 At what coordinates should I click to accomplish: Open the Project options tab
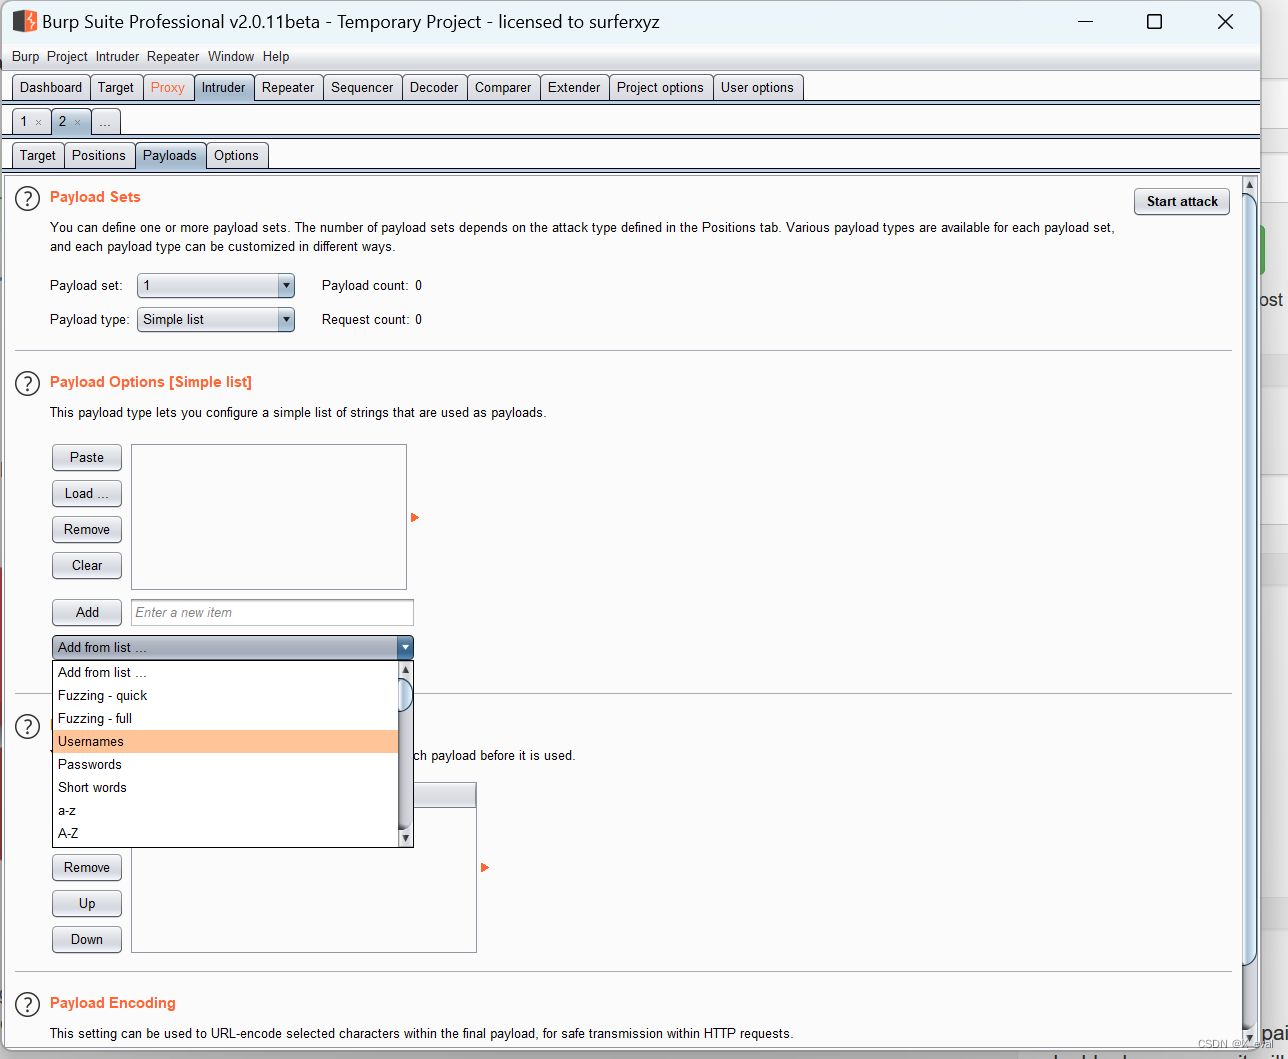point(660,87)
